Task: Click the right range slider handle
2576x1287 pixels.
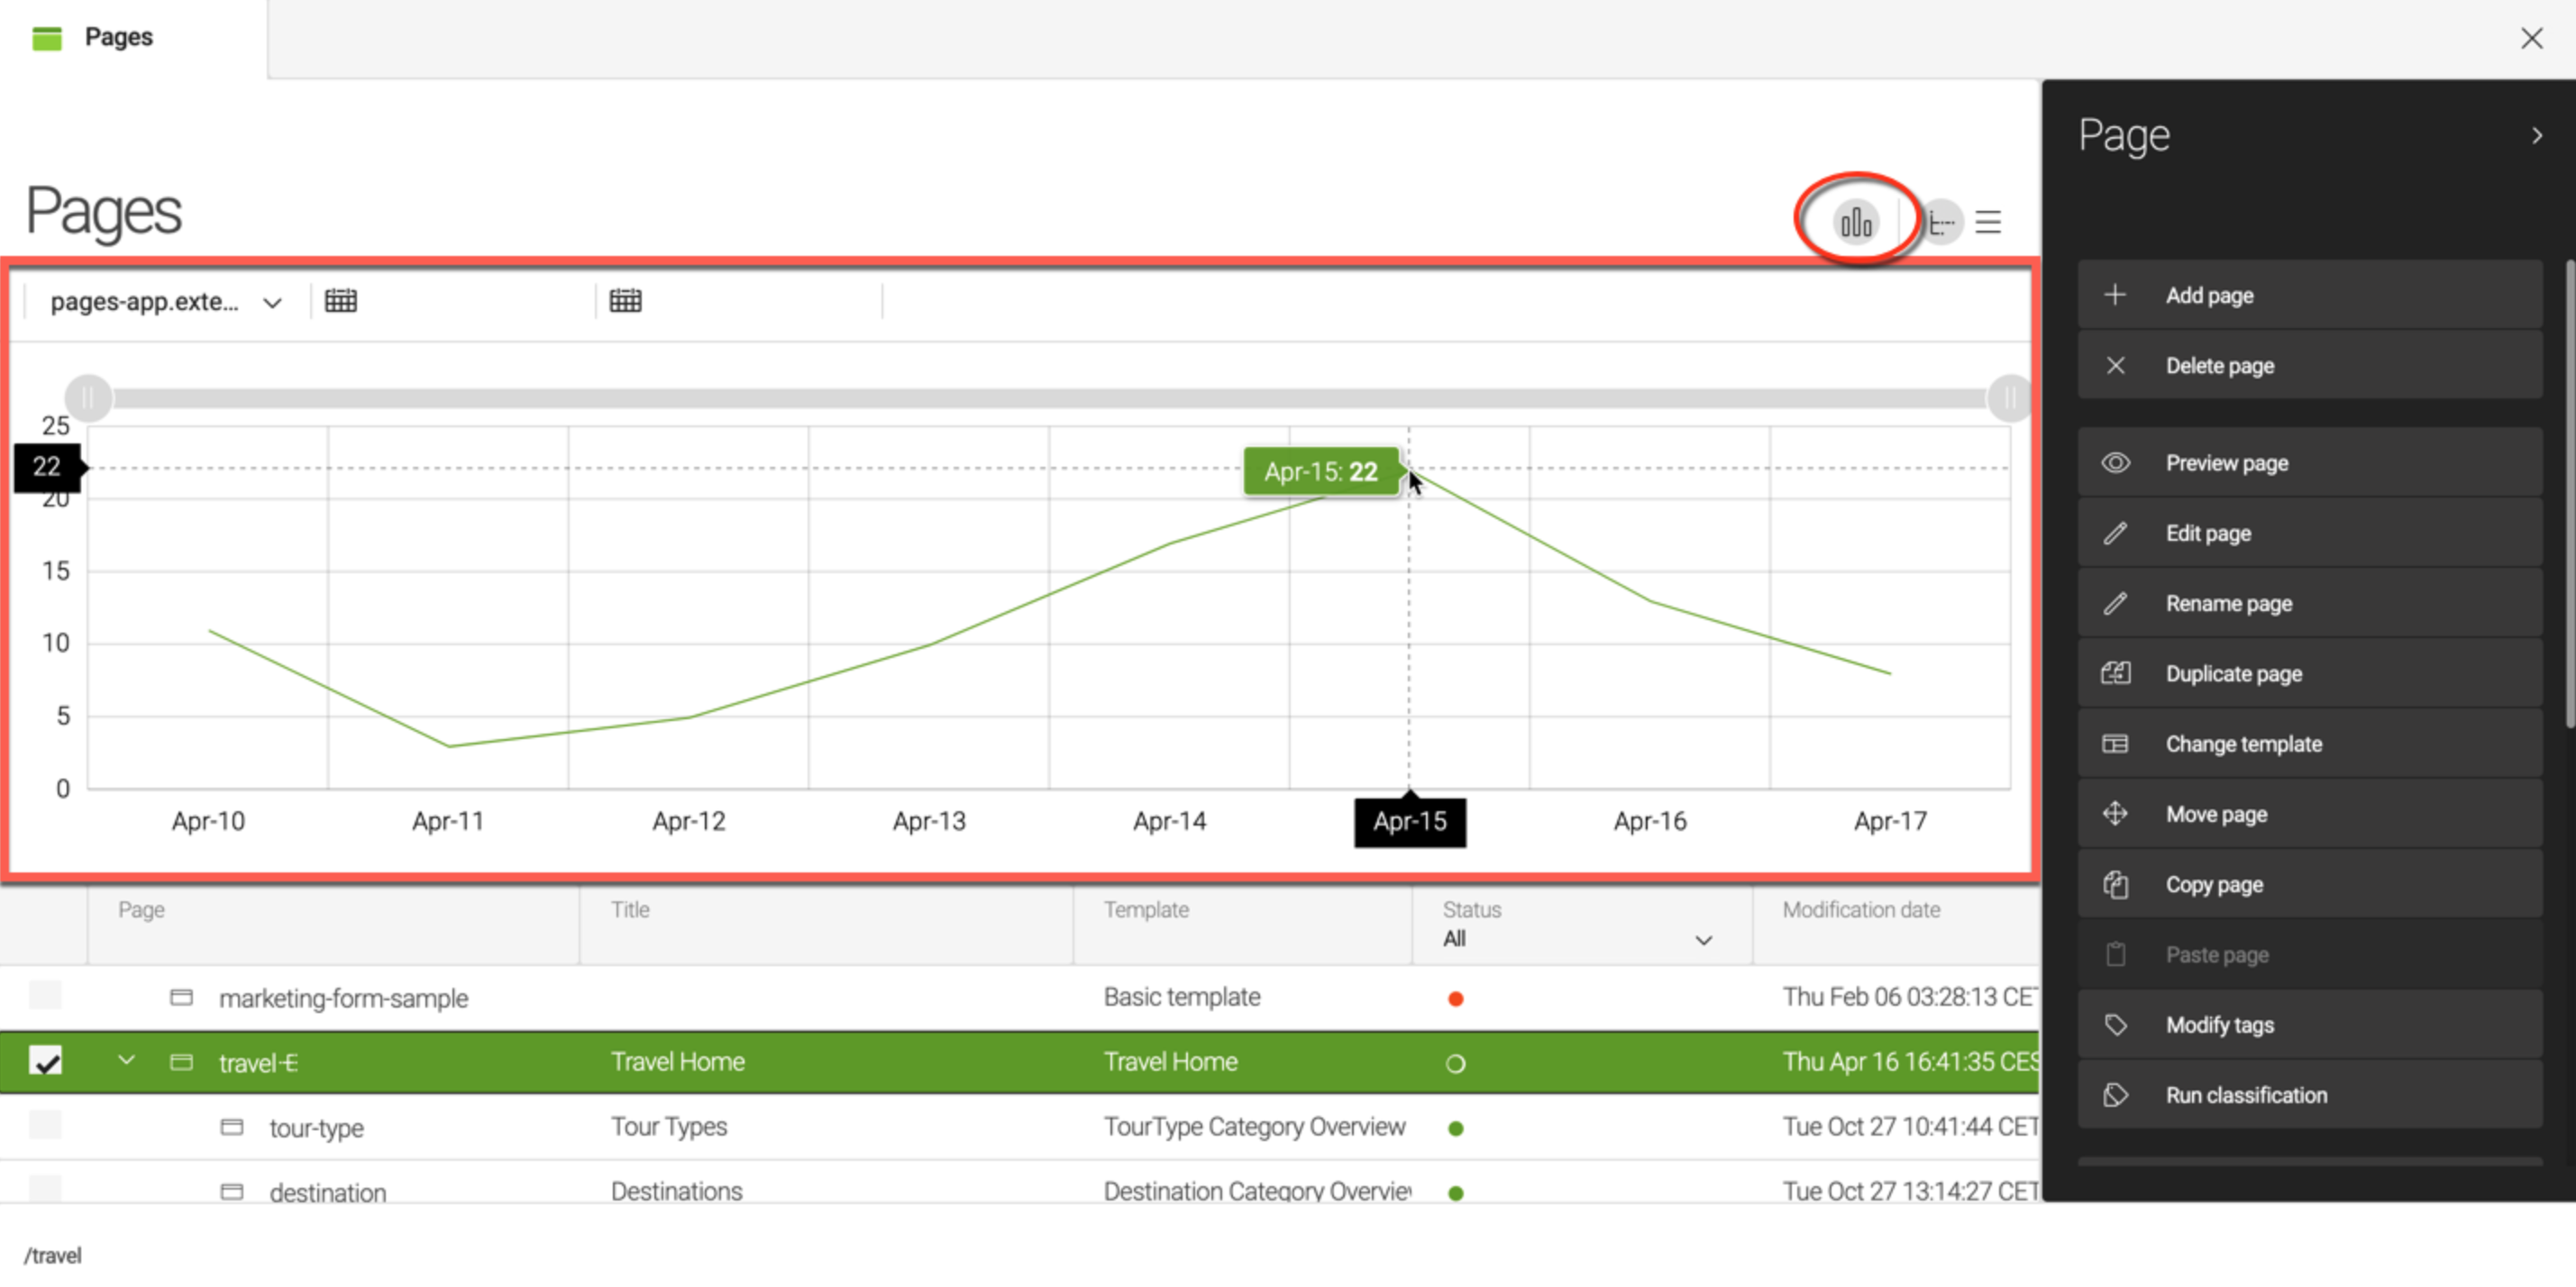Action: point(2008,398)
